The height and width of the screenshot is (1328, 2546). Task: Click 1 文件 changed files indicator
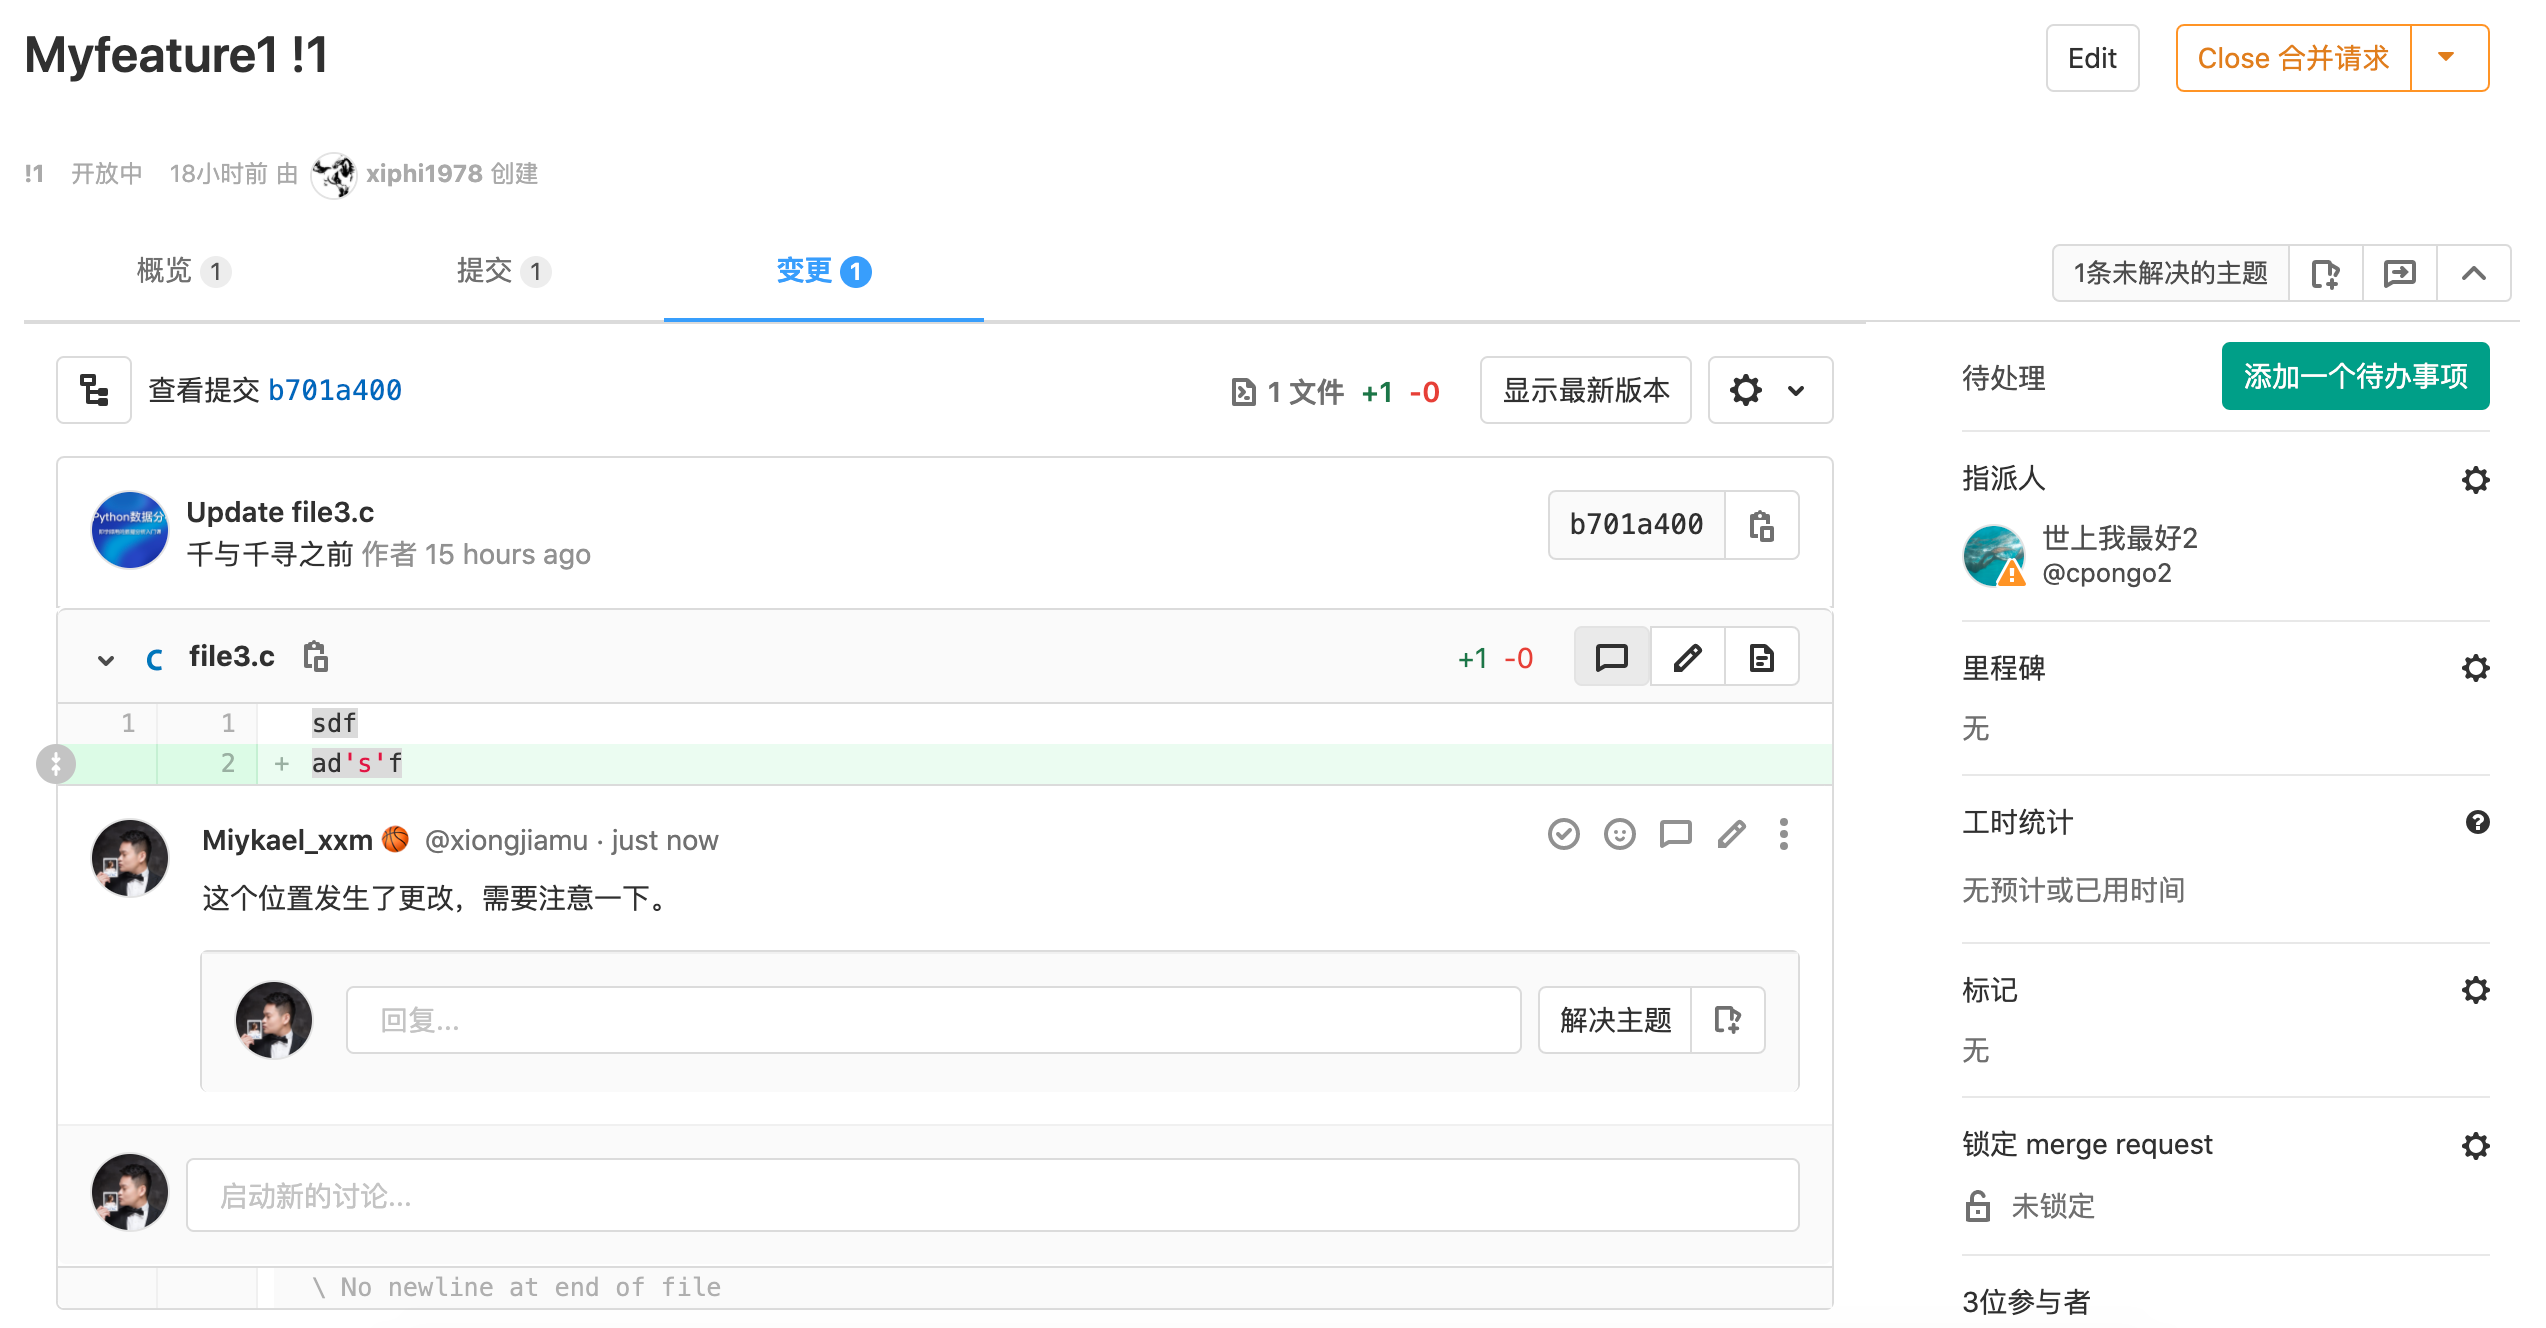(x=1288, y=392)
